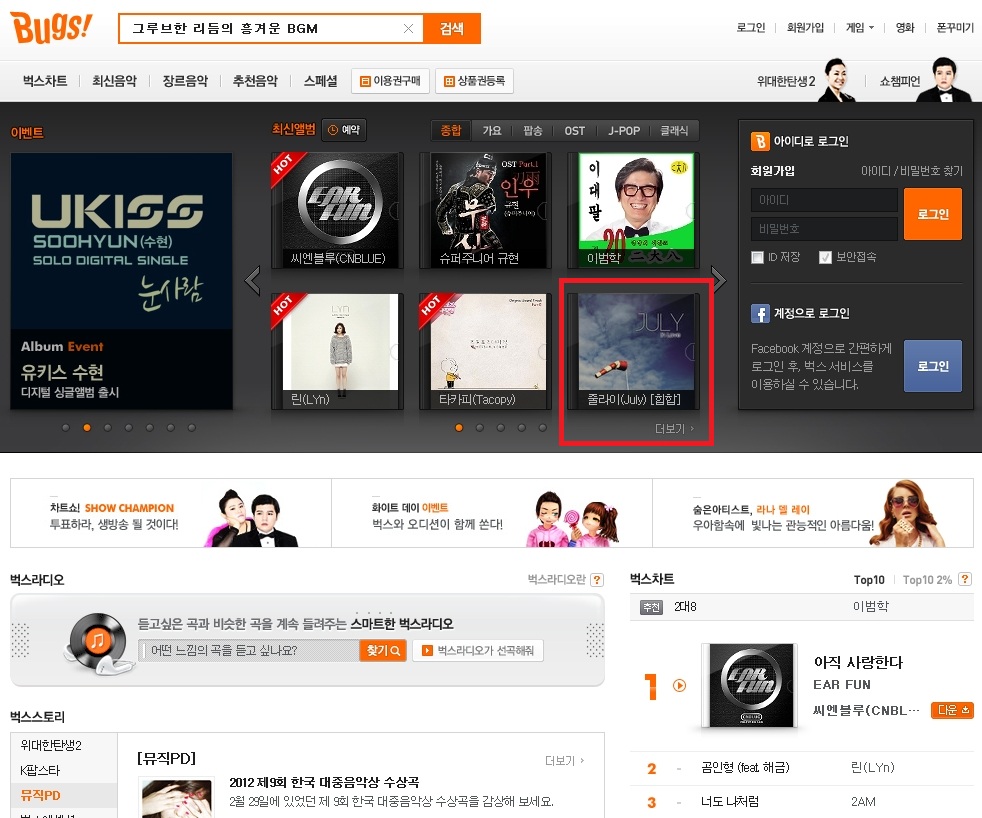This screenshot has width=982, height=818.
Task: Open the 라나 델 레이 banner
Action: [813, 513]
